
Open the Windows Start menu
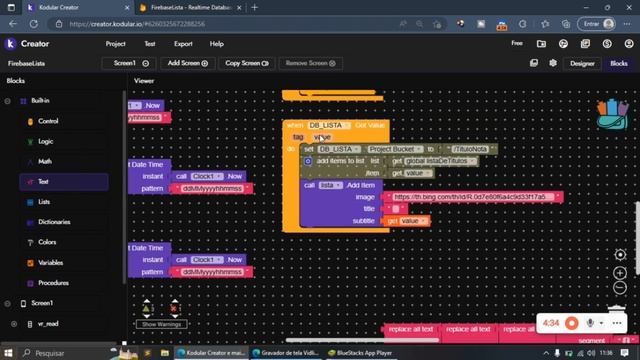pos(8,353)
